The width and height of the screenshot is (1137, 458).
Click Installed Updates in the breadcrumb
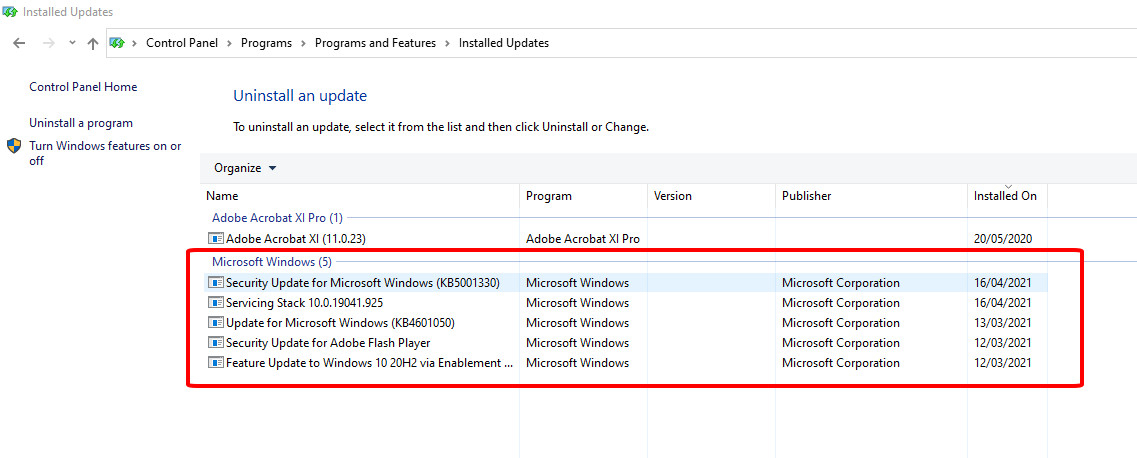[x=504, y=43]
